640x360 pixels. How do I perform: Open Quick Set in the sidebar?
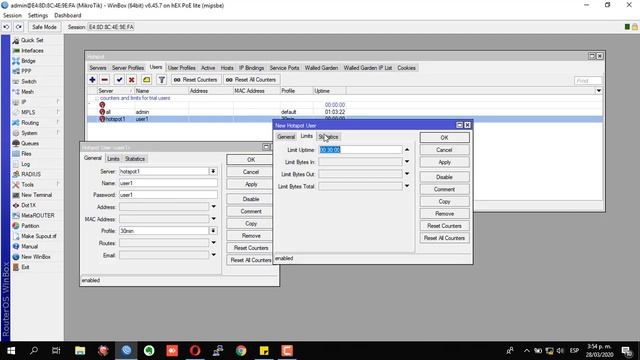(32, 40)
